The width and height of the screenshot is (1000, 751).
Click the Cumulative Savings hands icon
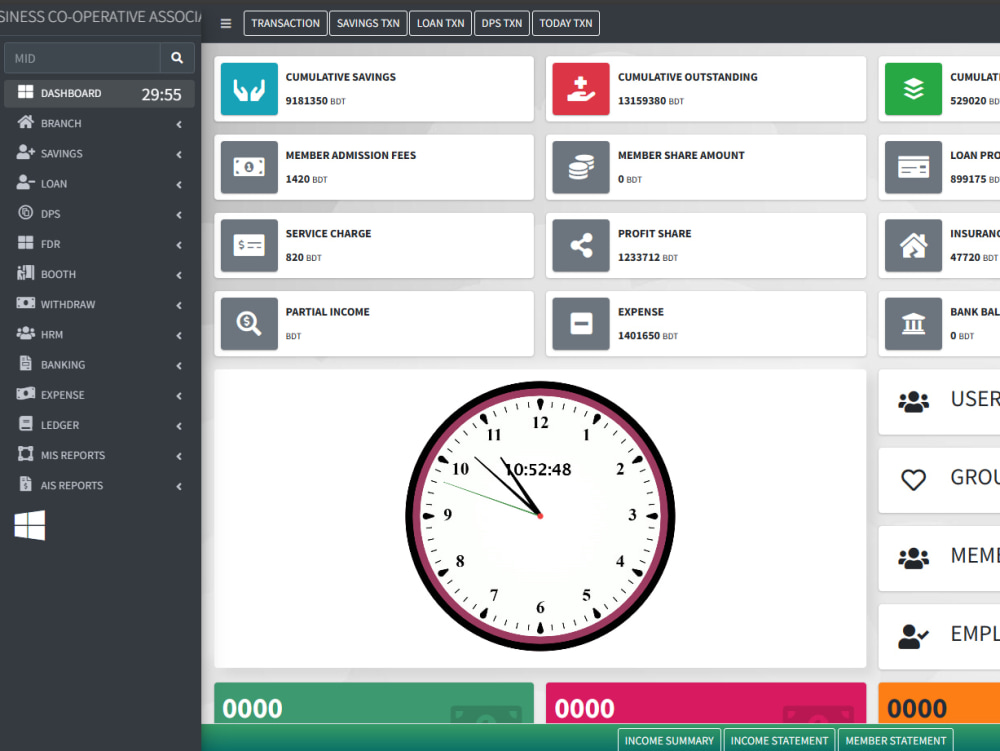pos(249,89)
